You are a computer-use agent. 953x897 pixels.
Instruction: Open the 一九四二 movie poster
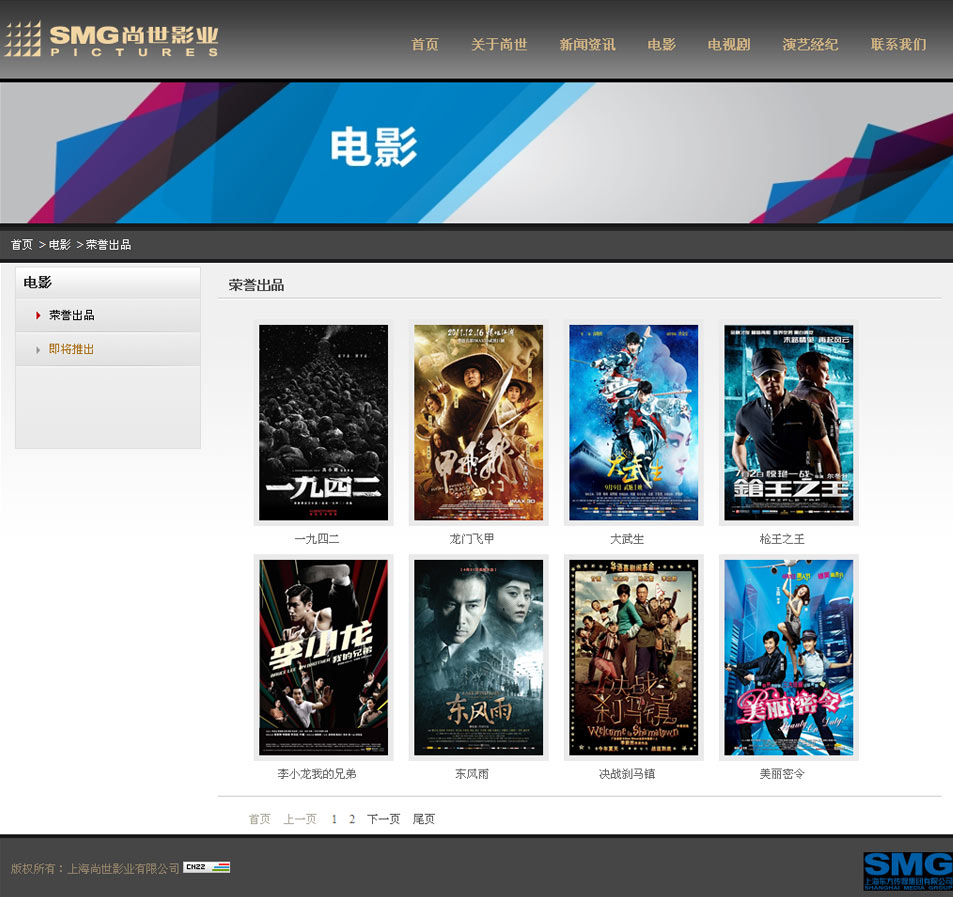(x=323, y=422)
